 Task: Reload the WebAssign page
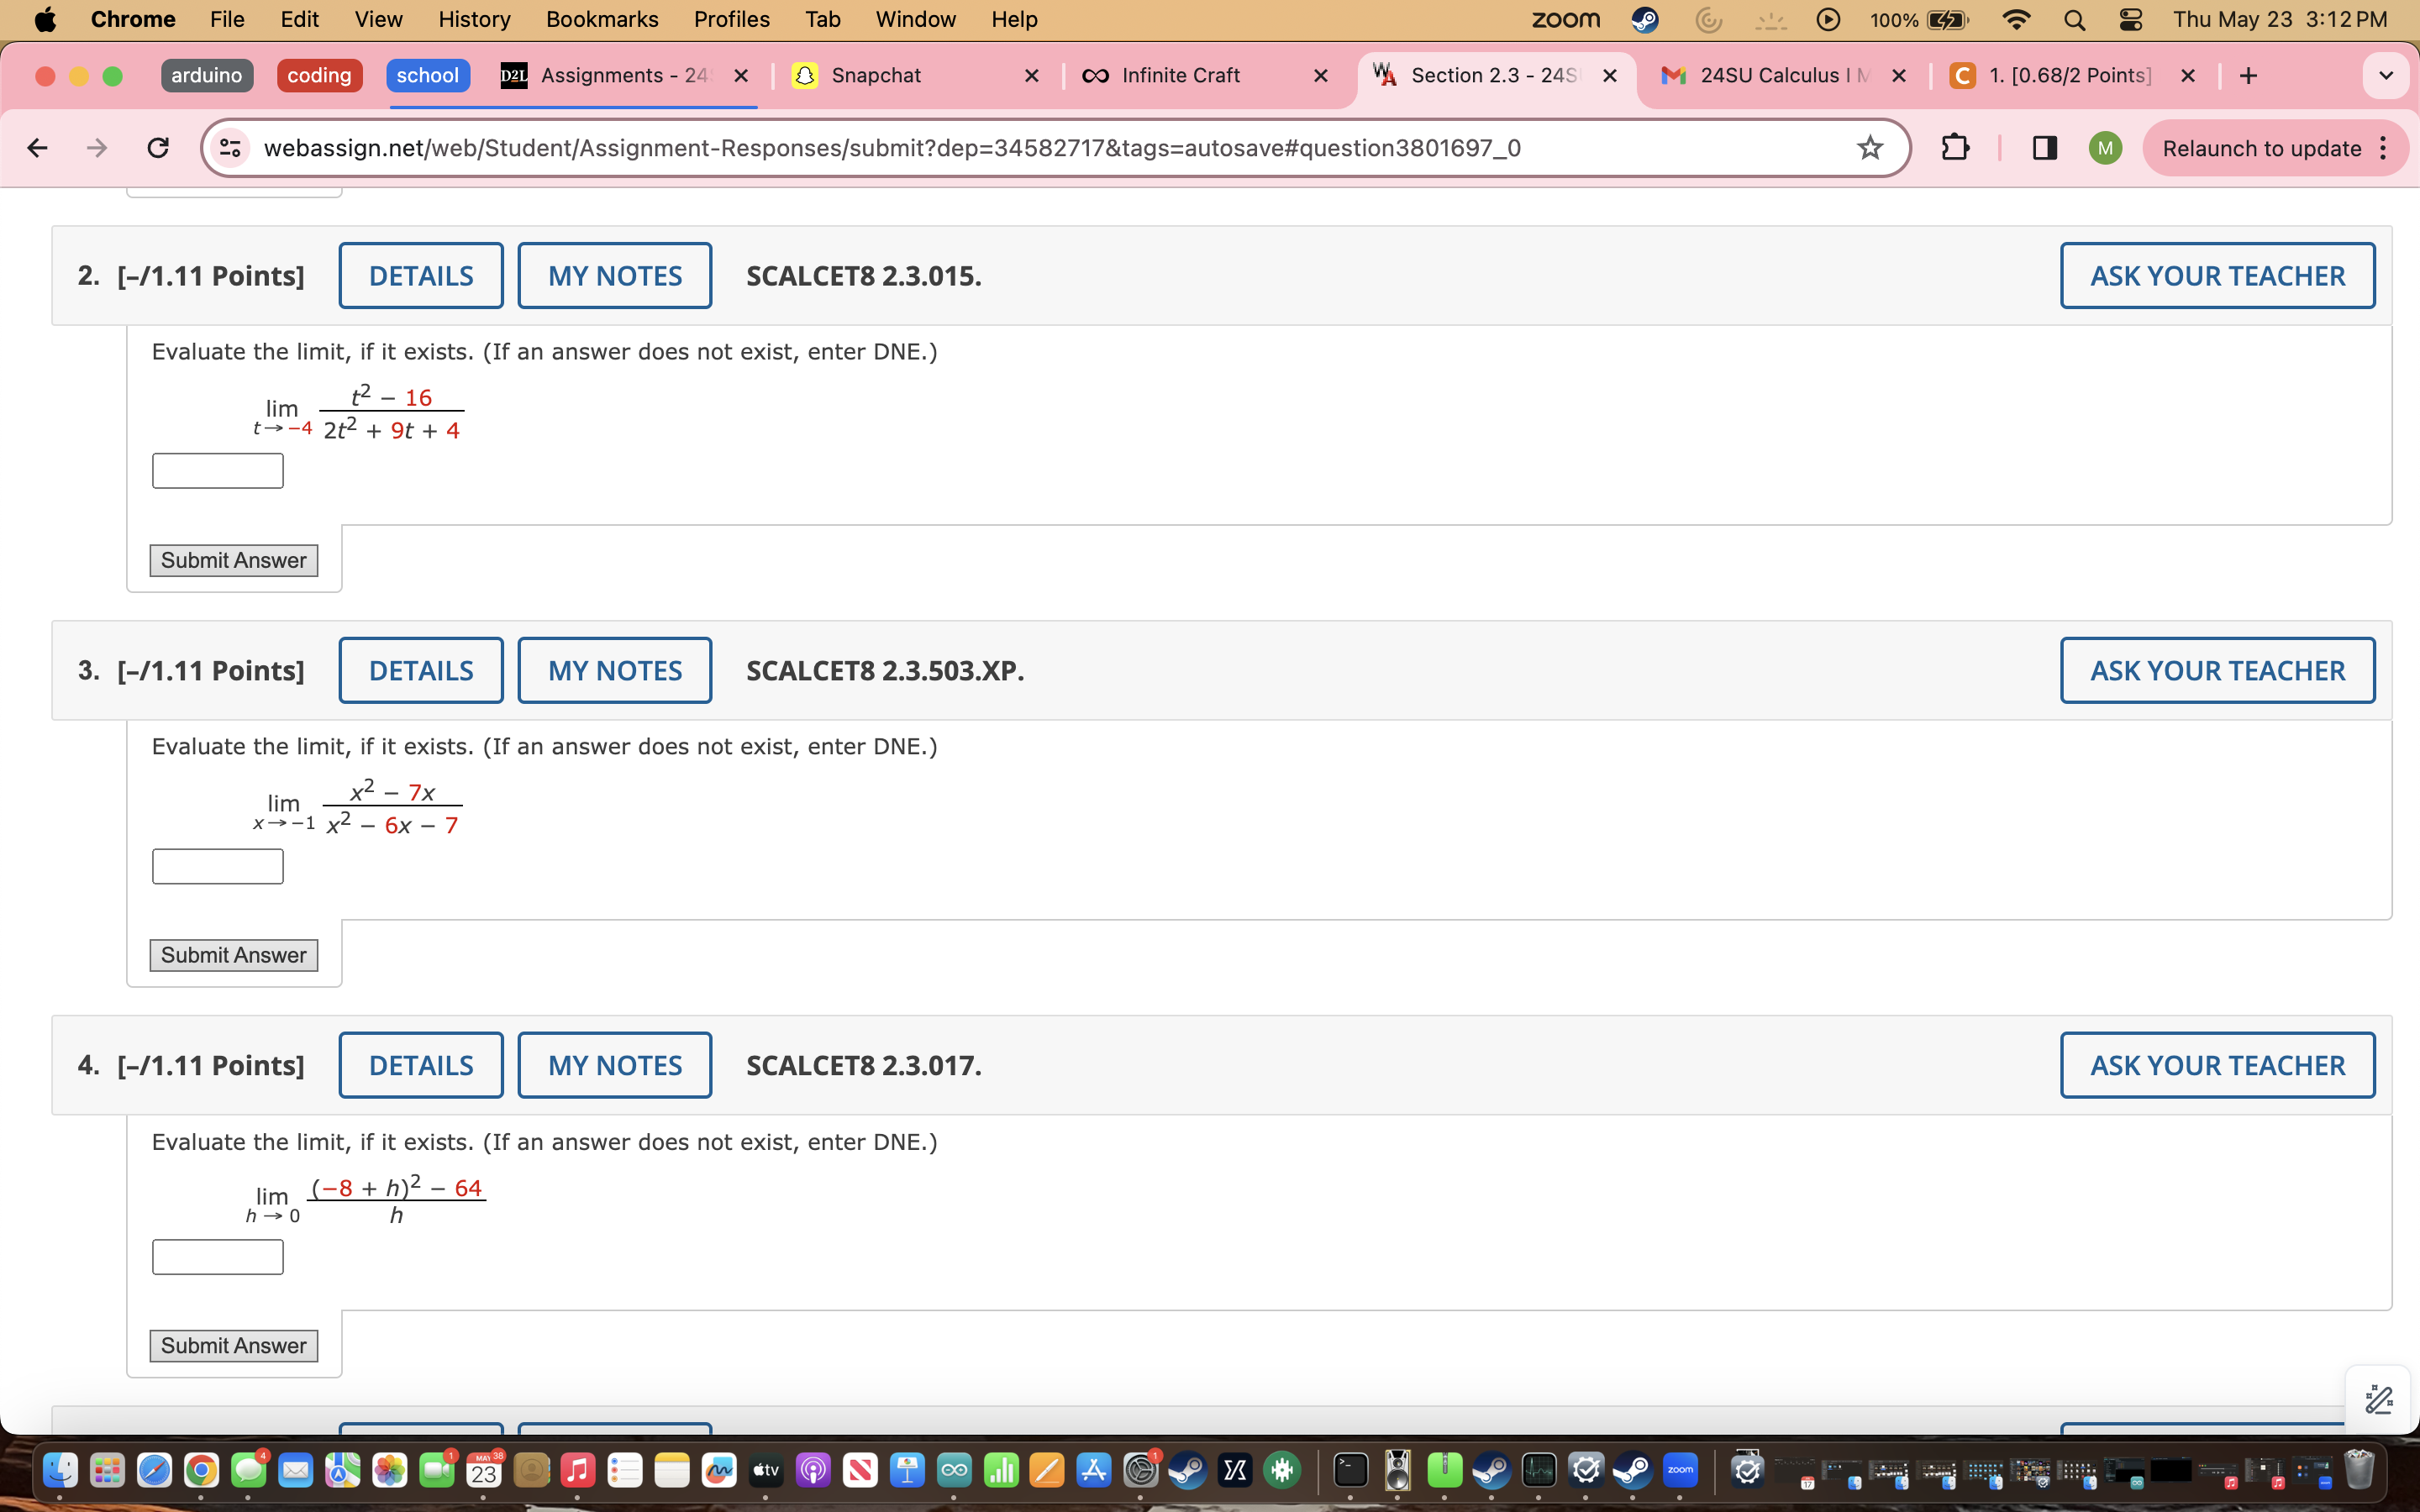(x=158, y=148)
